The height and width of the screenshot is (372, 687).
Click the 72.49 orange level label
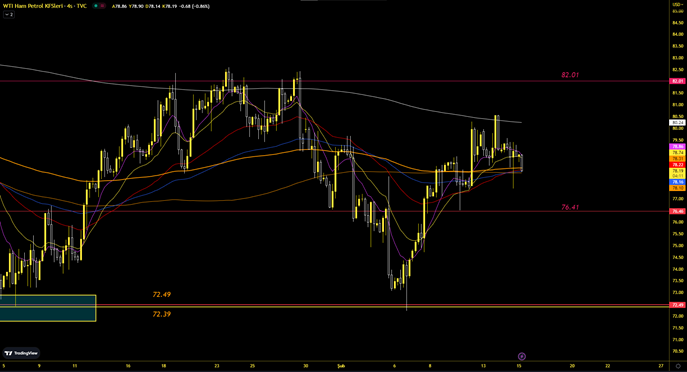[162, 294]
